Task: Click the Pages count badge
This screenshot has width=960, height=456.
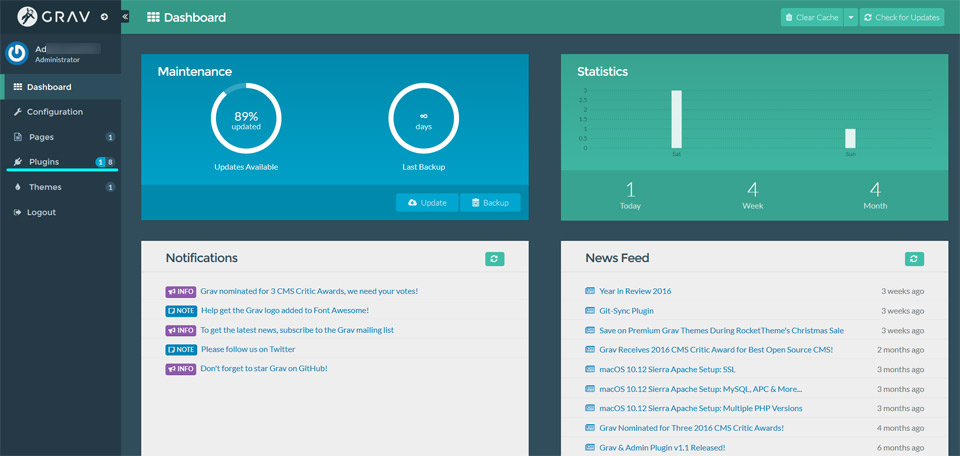Action: point(110,137)
